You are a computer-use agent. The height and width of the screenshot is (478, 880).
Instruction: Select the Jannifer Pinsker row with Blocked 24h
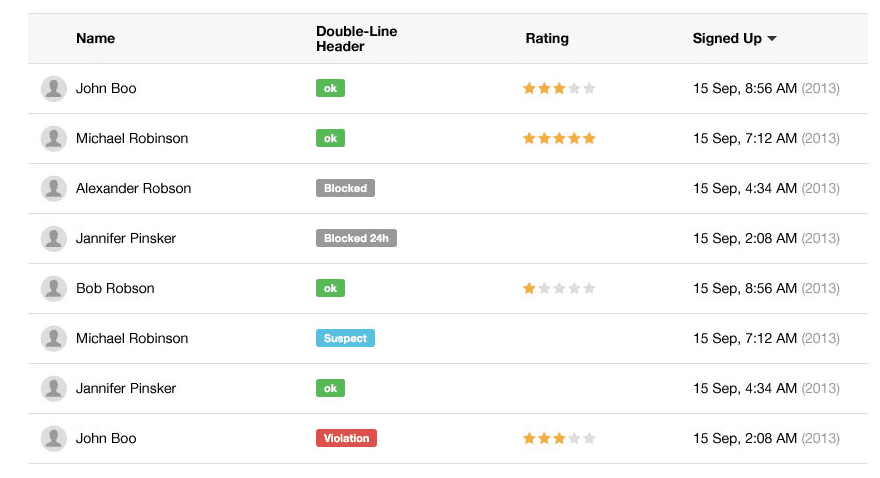pyautogui.click(x=125, y=238)
